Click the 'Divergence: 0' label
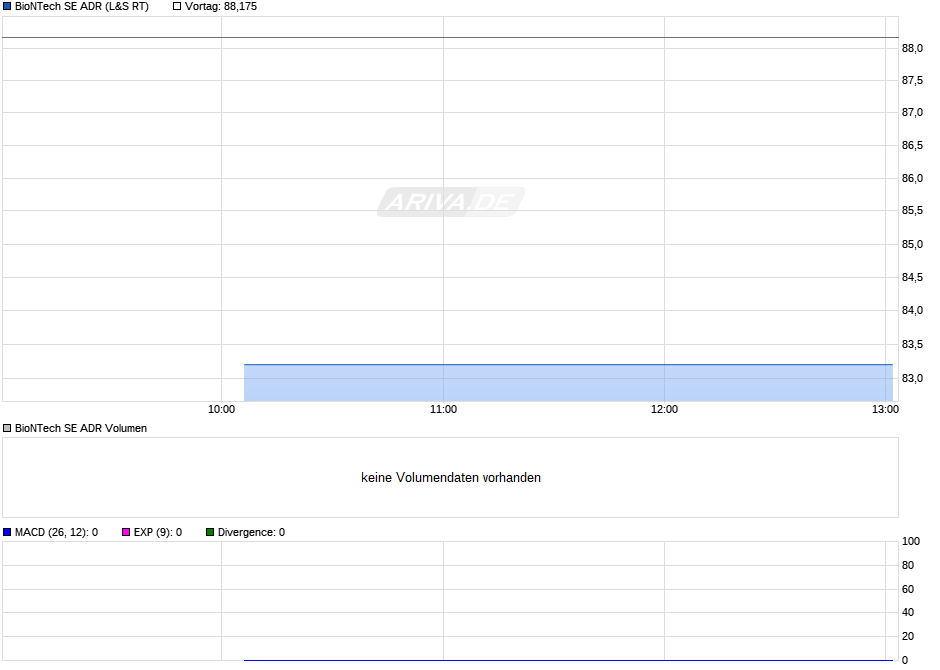940x670 pixels. pos(251,532)
